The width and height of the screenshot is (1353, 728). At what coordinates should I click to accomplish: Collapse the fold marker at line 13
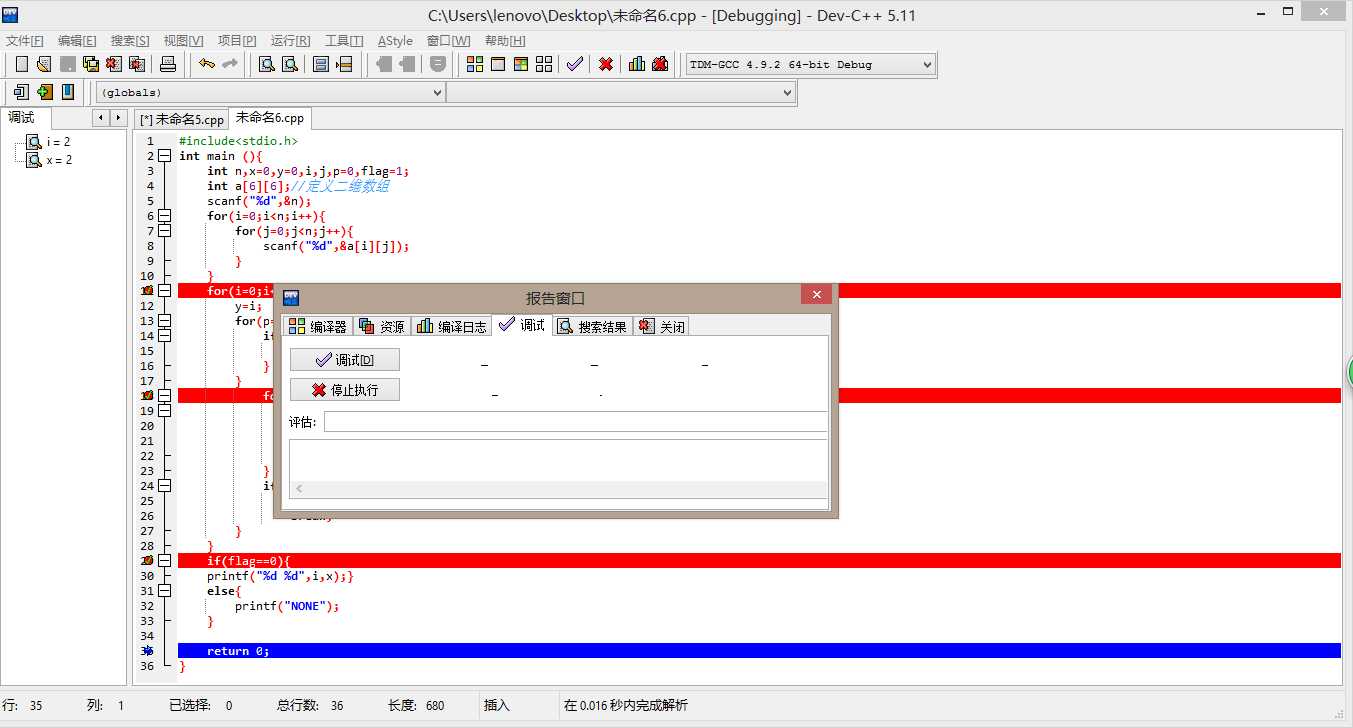tap(165, 321)
